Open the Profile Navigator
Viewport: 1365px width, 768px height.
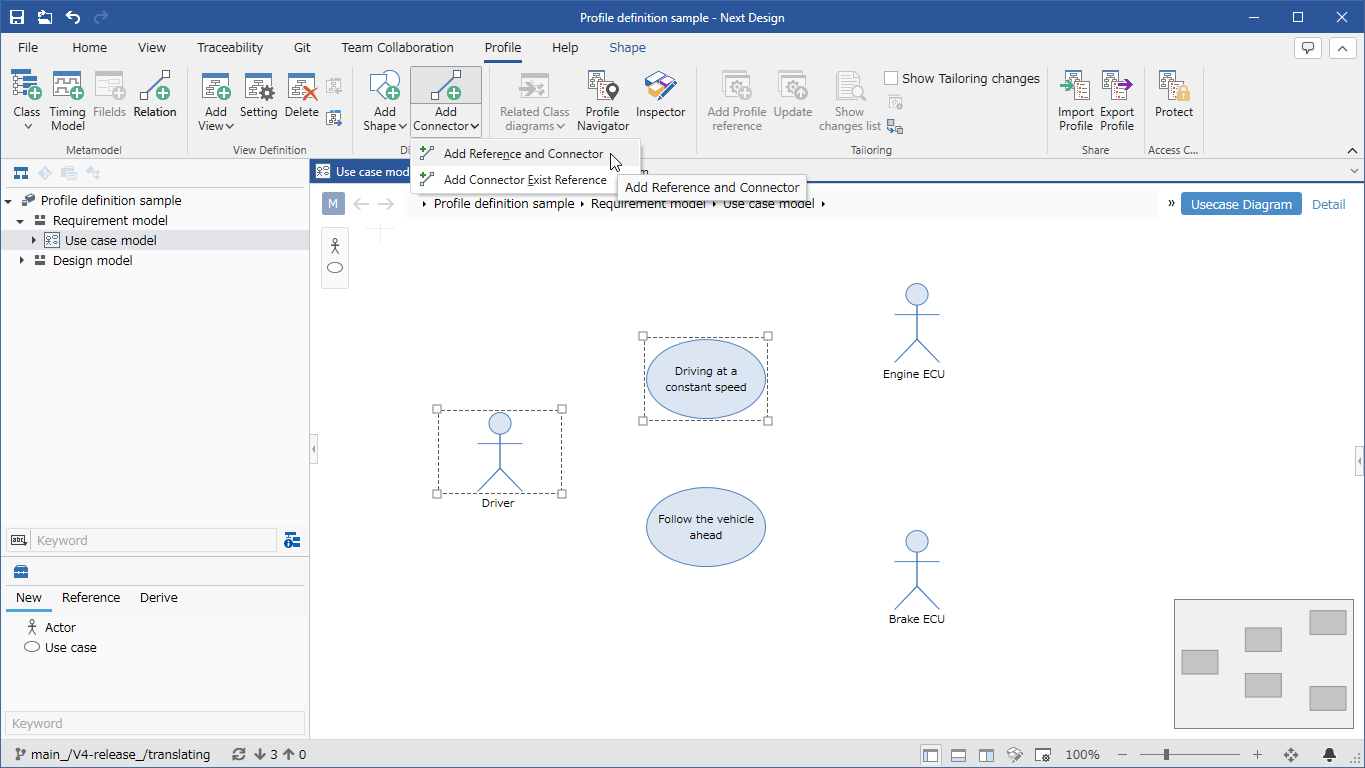(603, 101)
